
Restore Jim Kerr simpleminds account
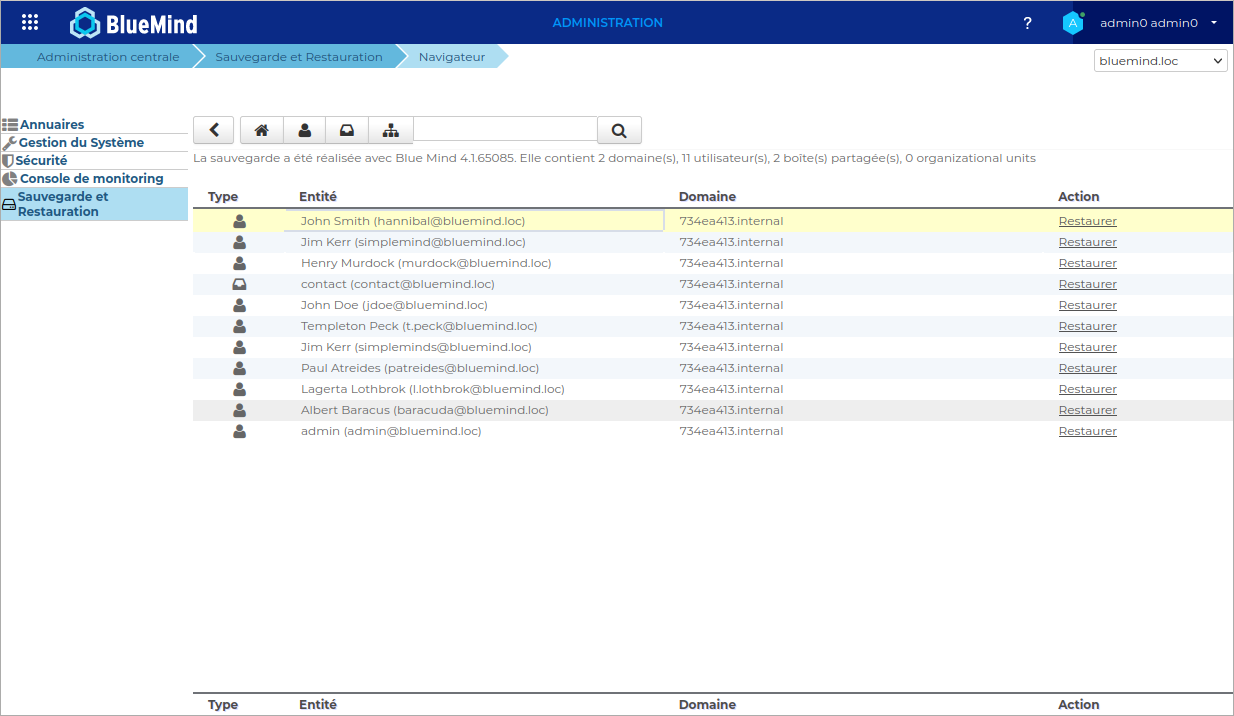pyautogui.click(x=1088, y=347)
